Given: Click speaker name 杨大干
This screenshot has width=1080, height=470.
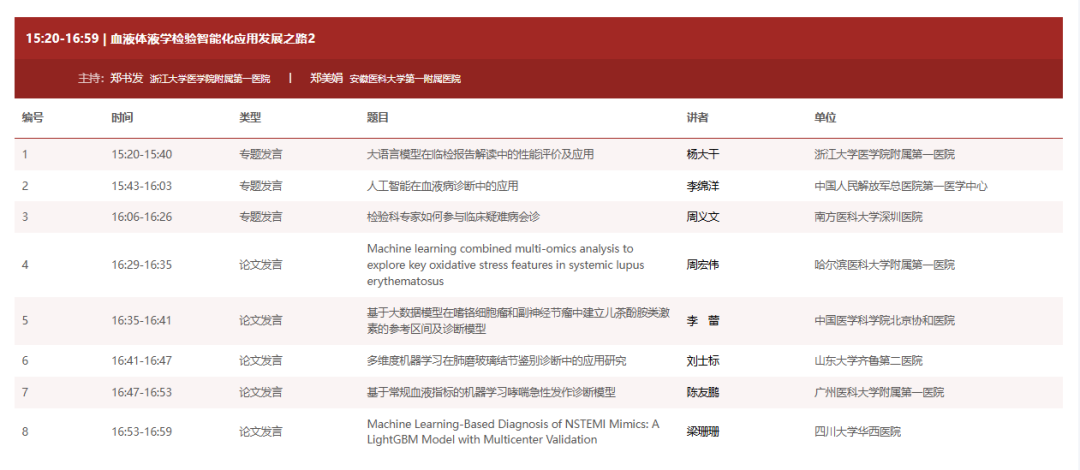Looking at the screenshot, I should click(x=703, y=154).
